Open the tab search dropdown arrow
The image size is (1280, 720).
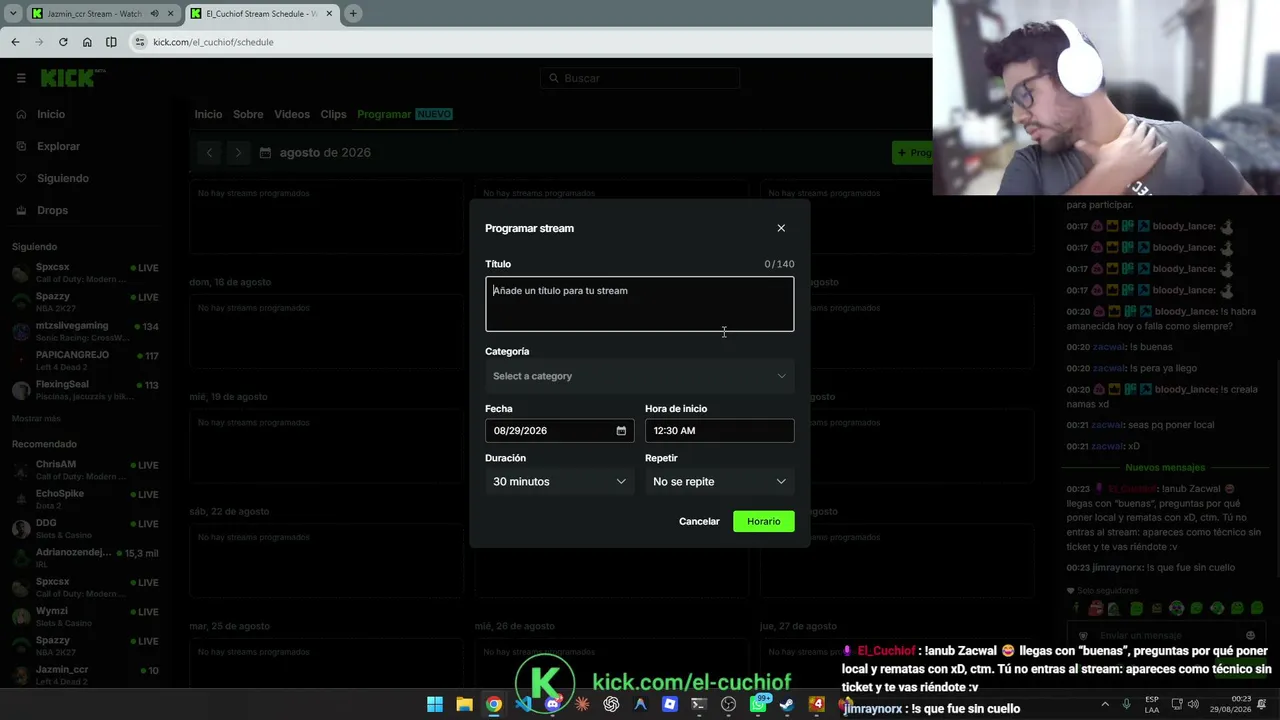(13, 14)
